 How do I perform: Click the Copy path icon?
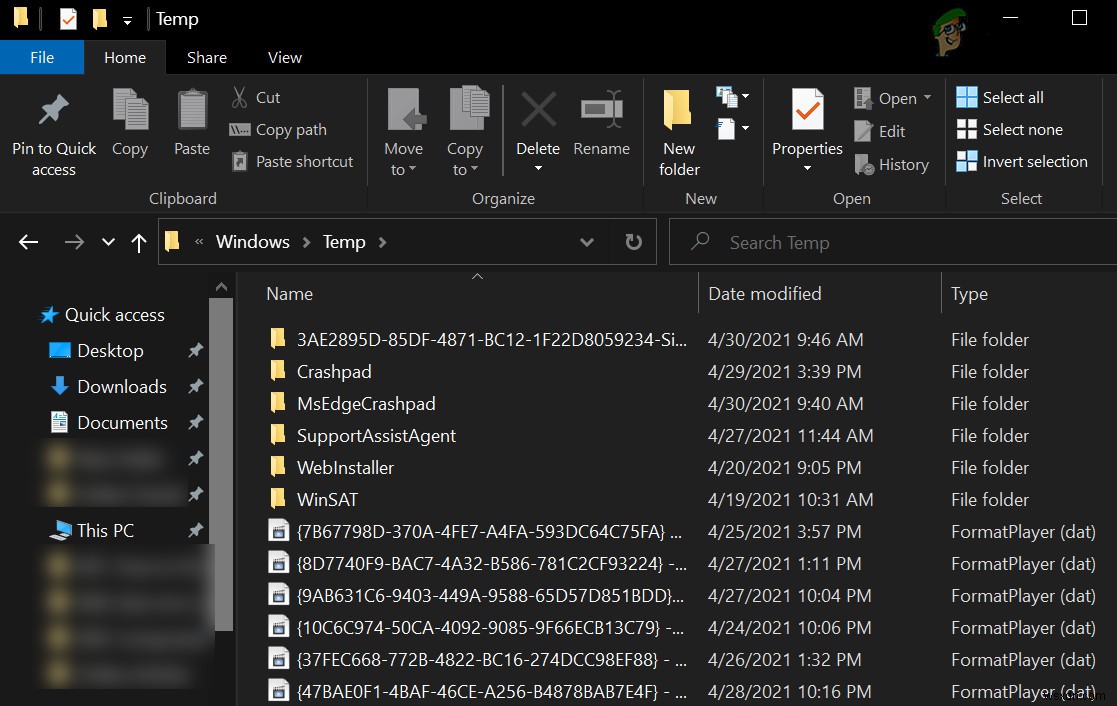click(x=240, y=129)
